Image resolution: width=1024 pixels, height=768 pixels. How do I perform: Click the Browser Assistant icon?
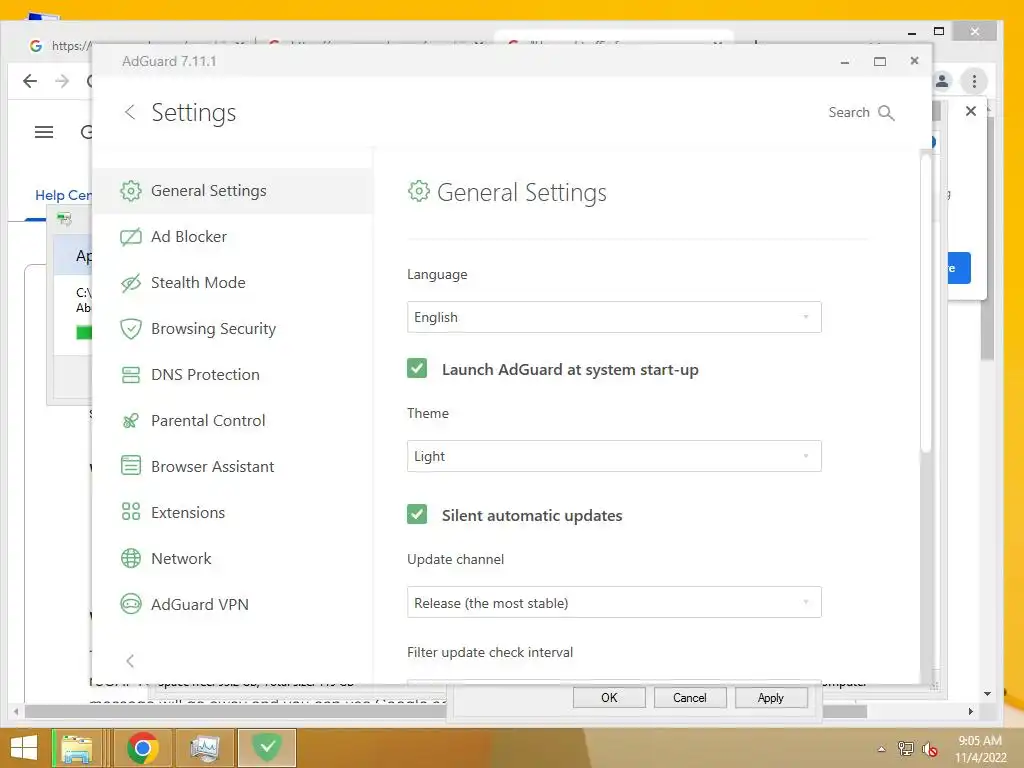pos(131,466)
